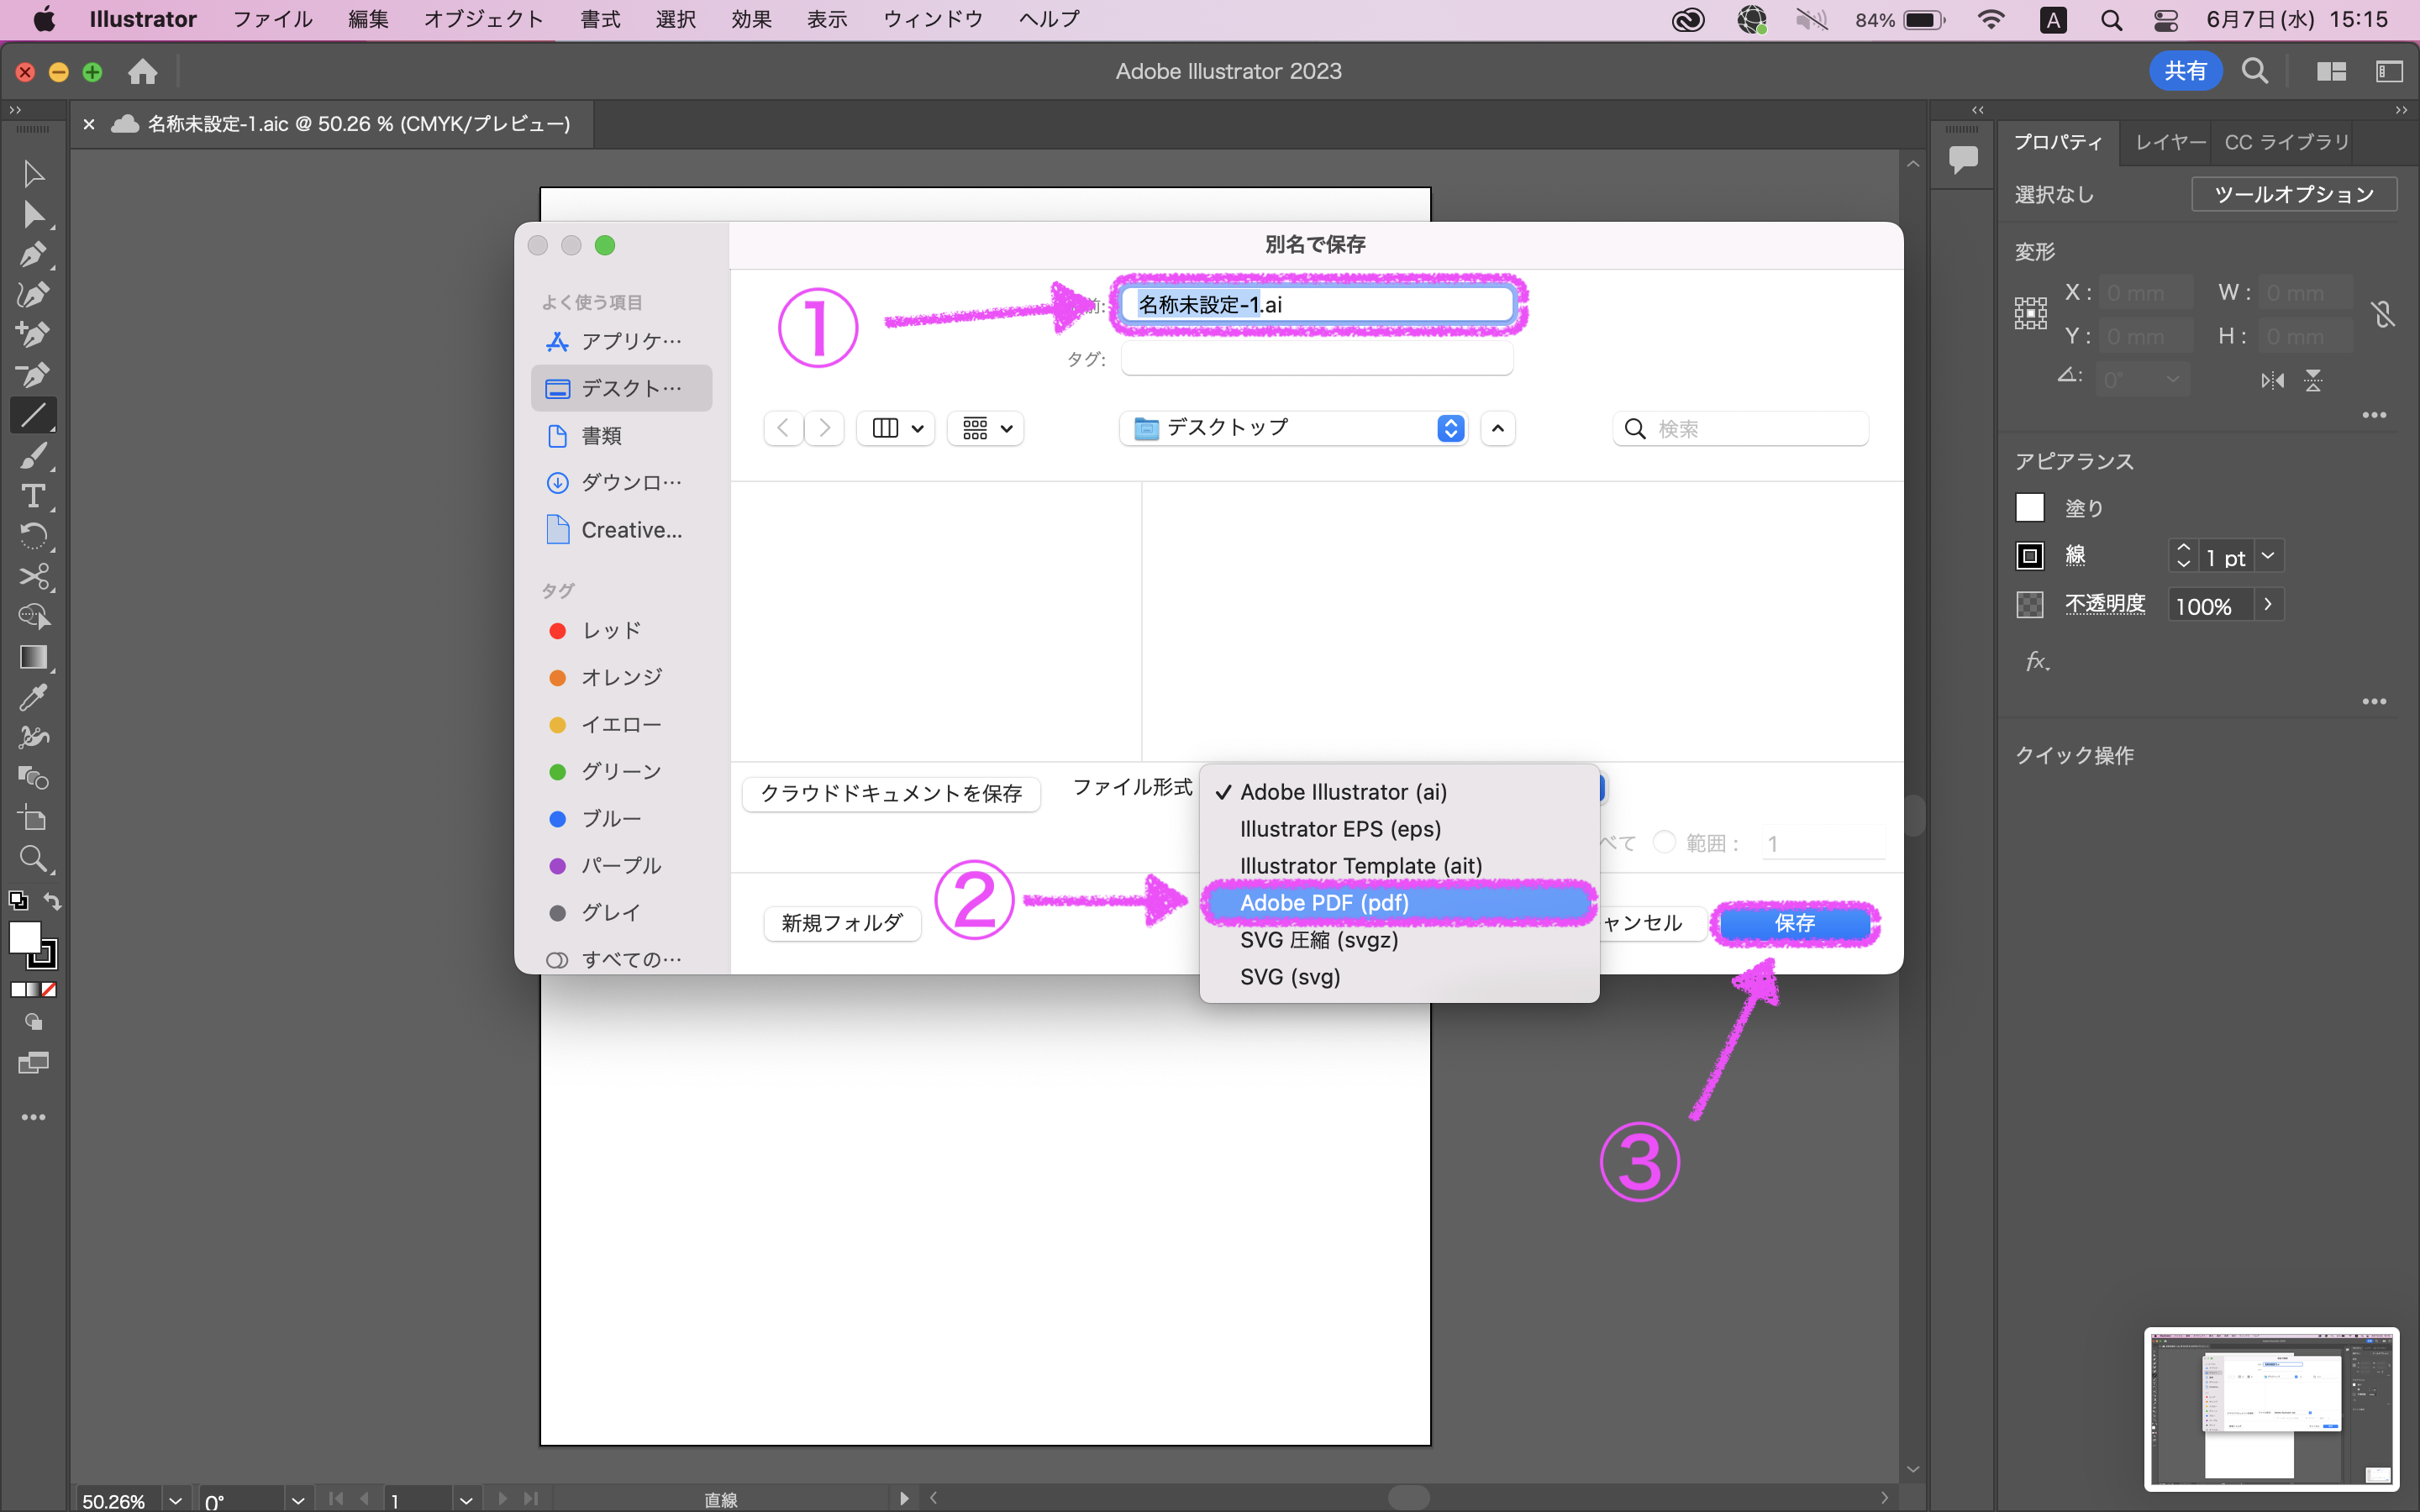2420x1512 pixels.
Task: Toggle the constrain width and height proportions link
Action: click(2382, 315)
